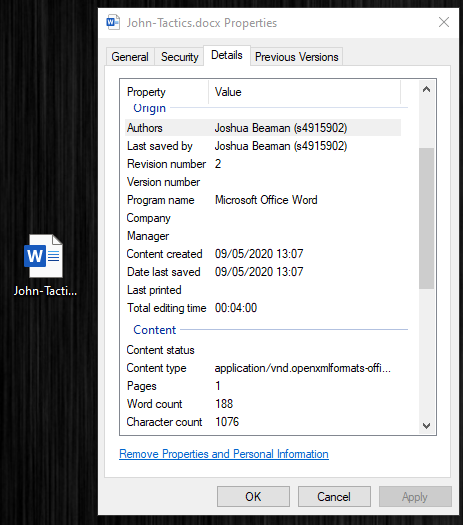Viewport: 463px width, 525px height.
Task: Select the Revision number property
Action: [x=166, y=164]
